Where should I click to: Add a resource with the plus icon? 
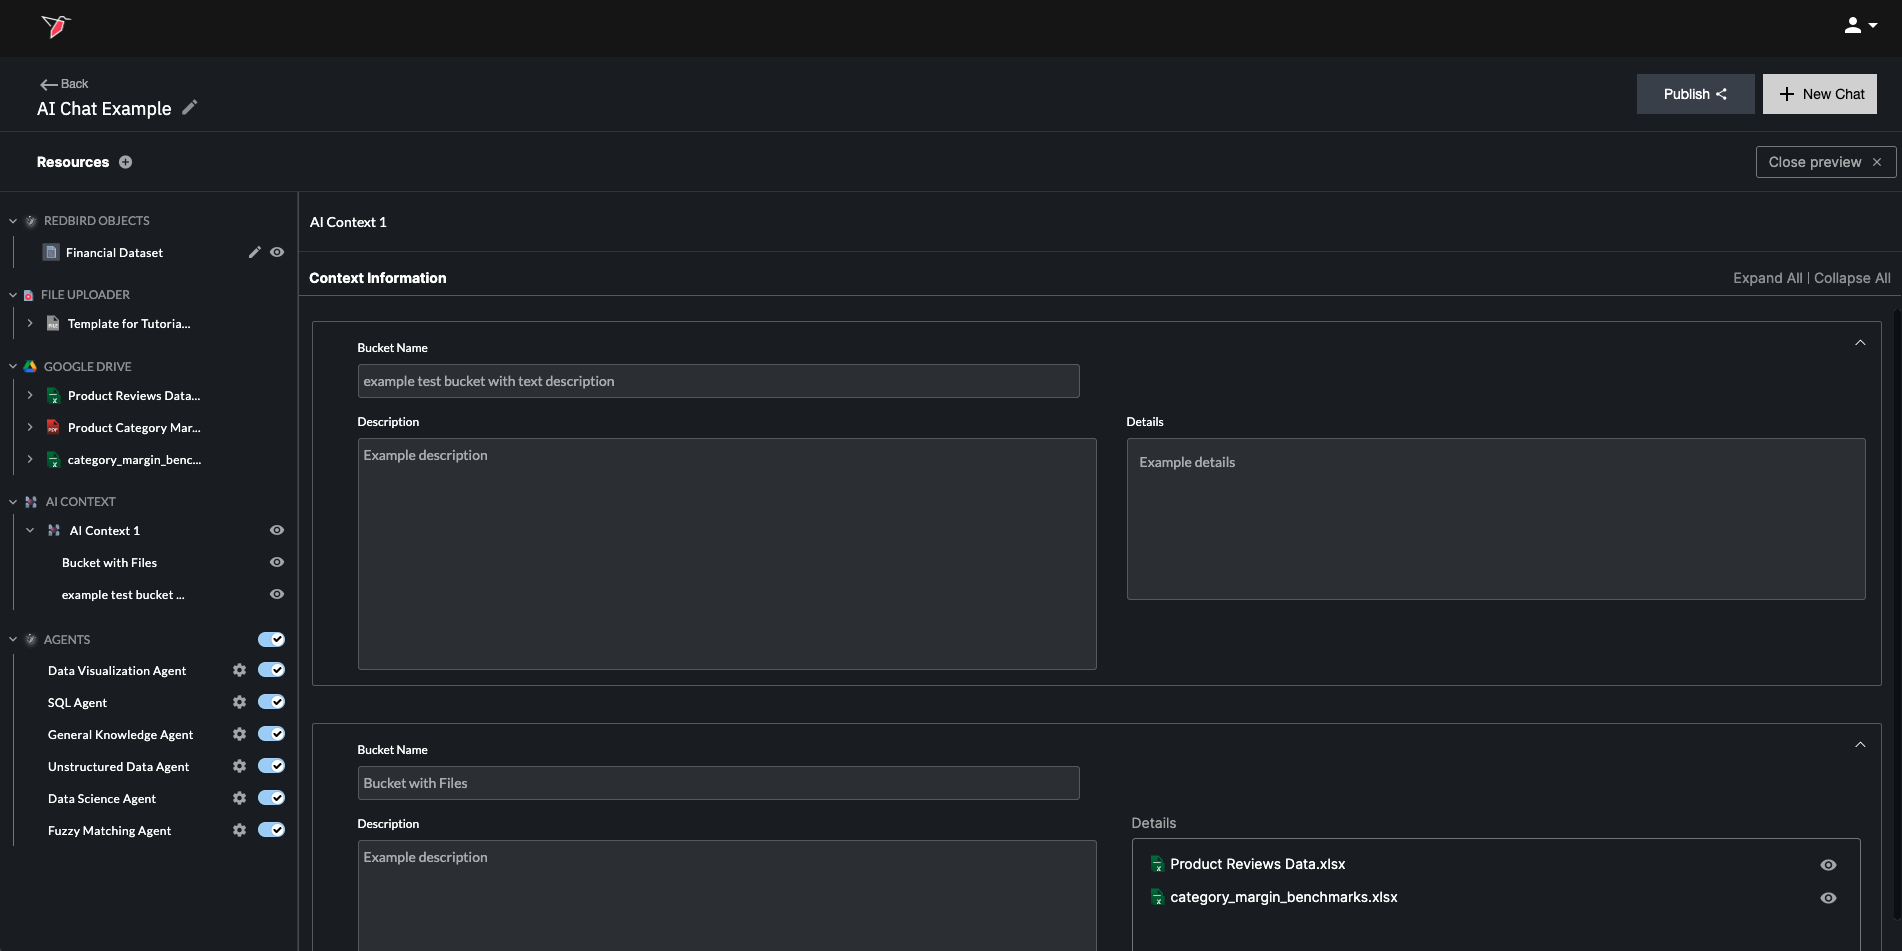click(126, 162)
